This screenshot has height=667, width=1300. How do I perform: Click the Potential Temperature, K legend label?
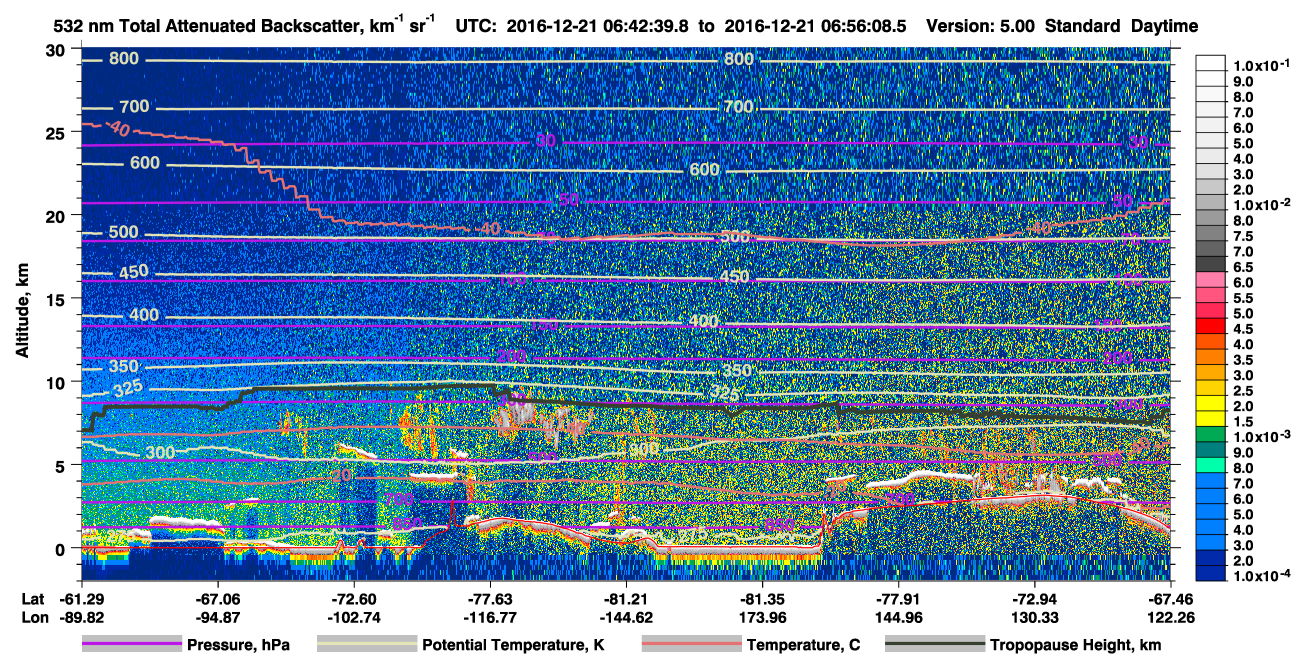(513, 645)
